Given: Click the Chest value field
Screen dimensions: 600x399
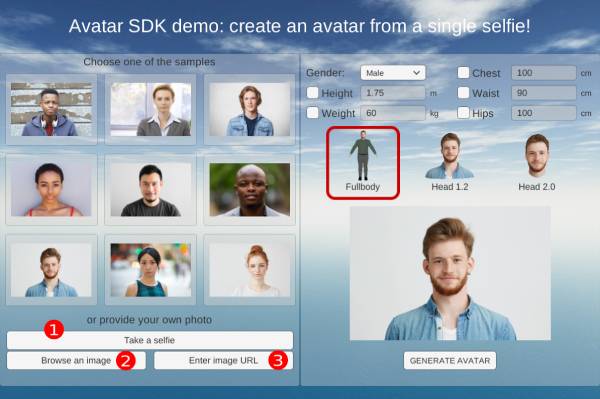Looking at the screenshot, I should tap(544, 73).
